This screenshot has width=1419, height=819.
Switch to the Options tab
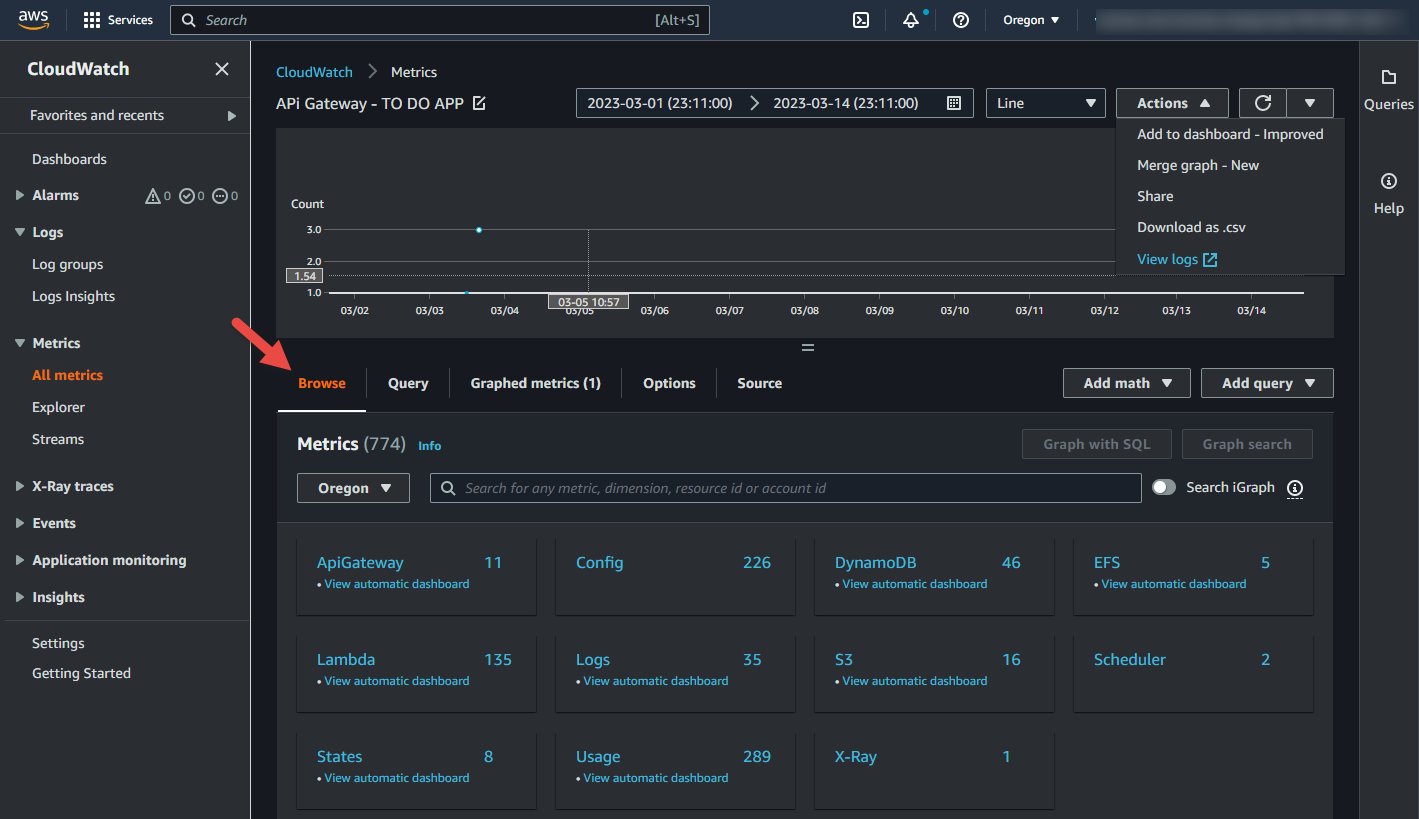coord(669,383)
